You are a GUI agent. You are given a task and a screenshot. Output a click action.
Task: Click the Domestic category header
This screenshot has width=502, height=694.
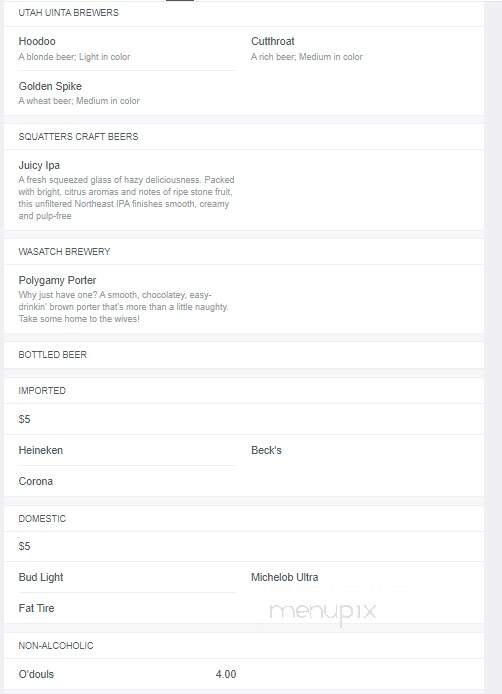coord(42,518)
